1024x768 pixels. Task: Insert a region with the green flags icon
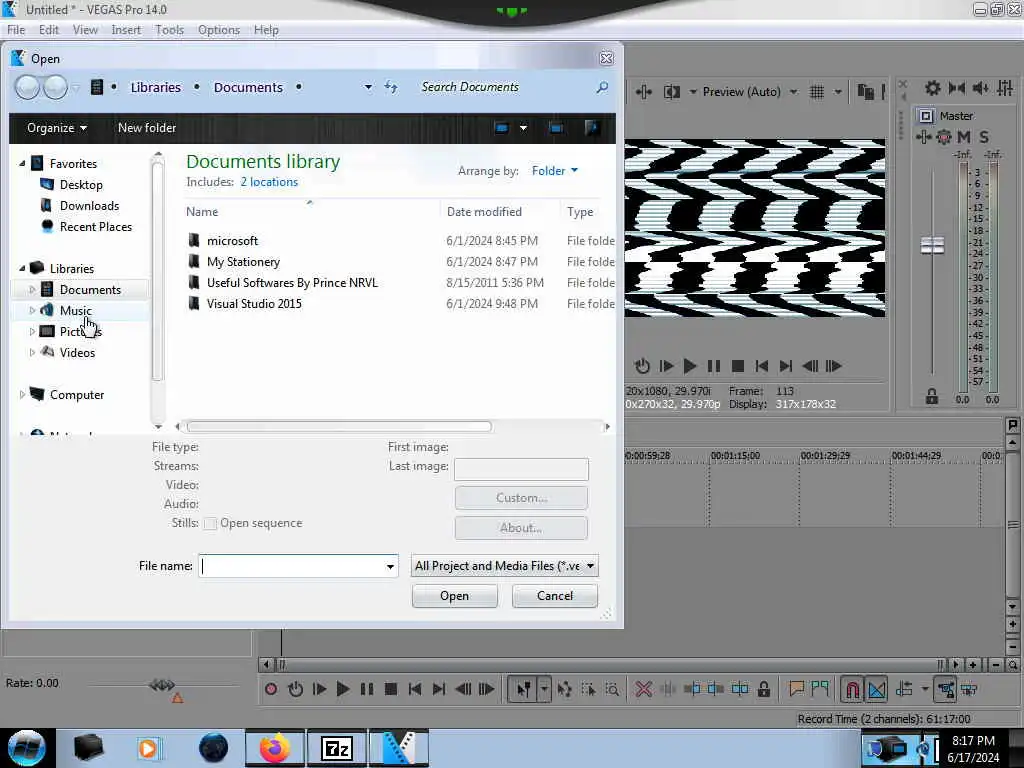pyautogui.click(x=820, y=688)
